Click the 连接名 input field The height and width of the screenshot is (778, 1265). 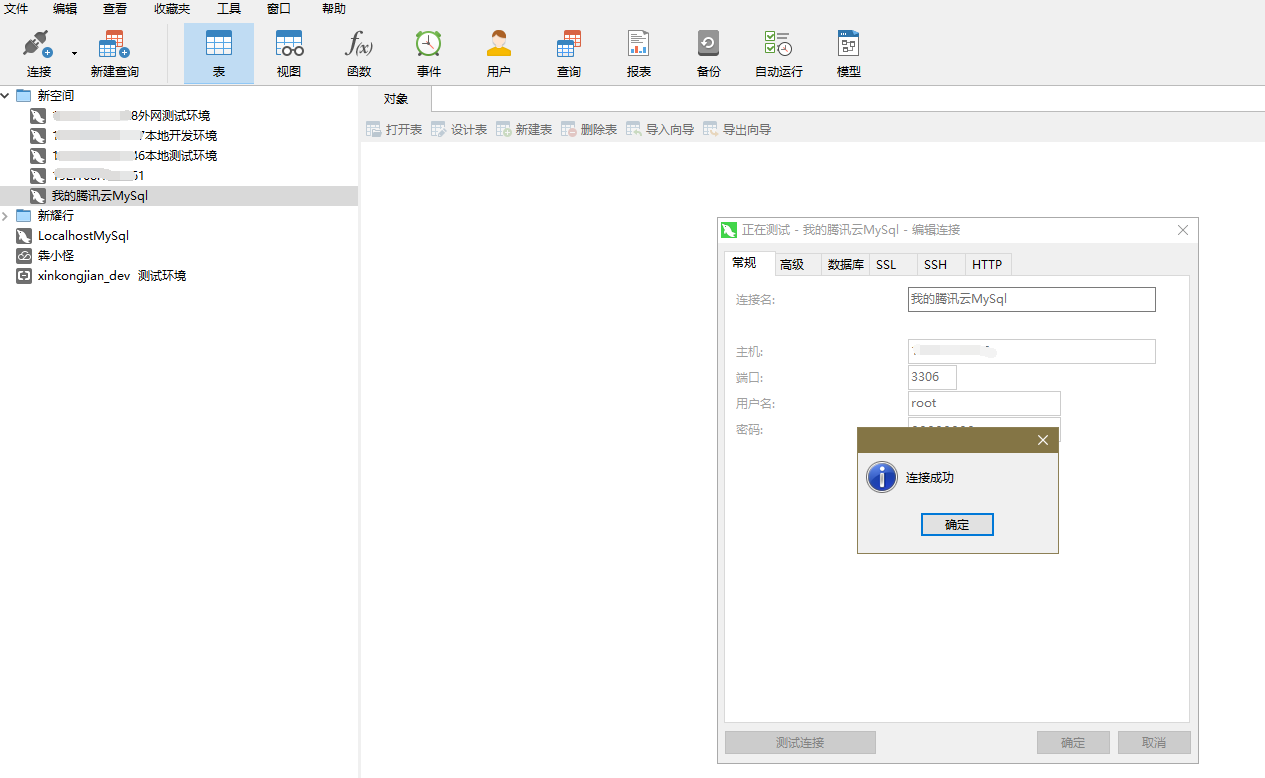[1032, 299]
